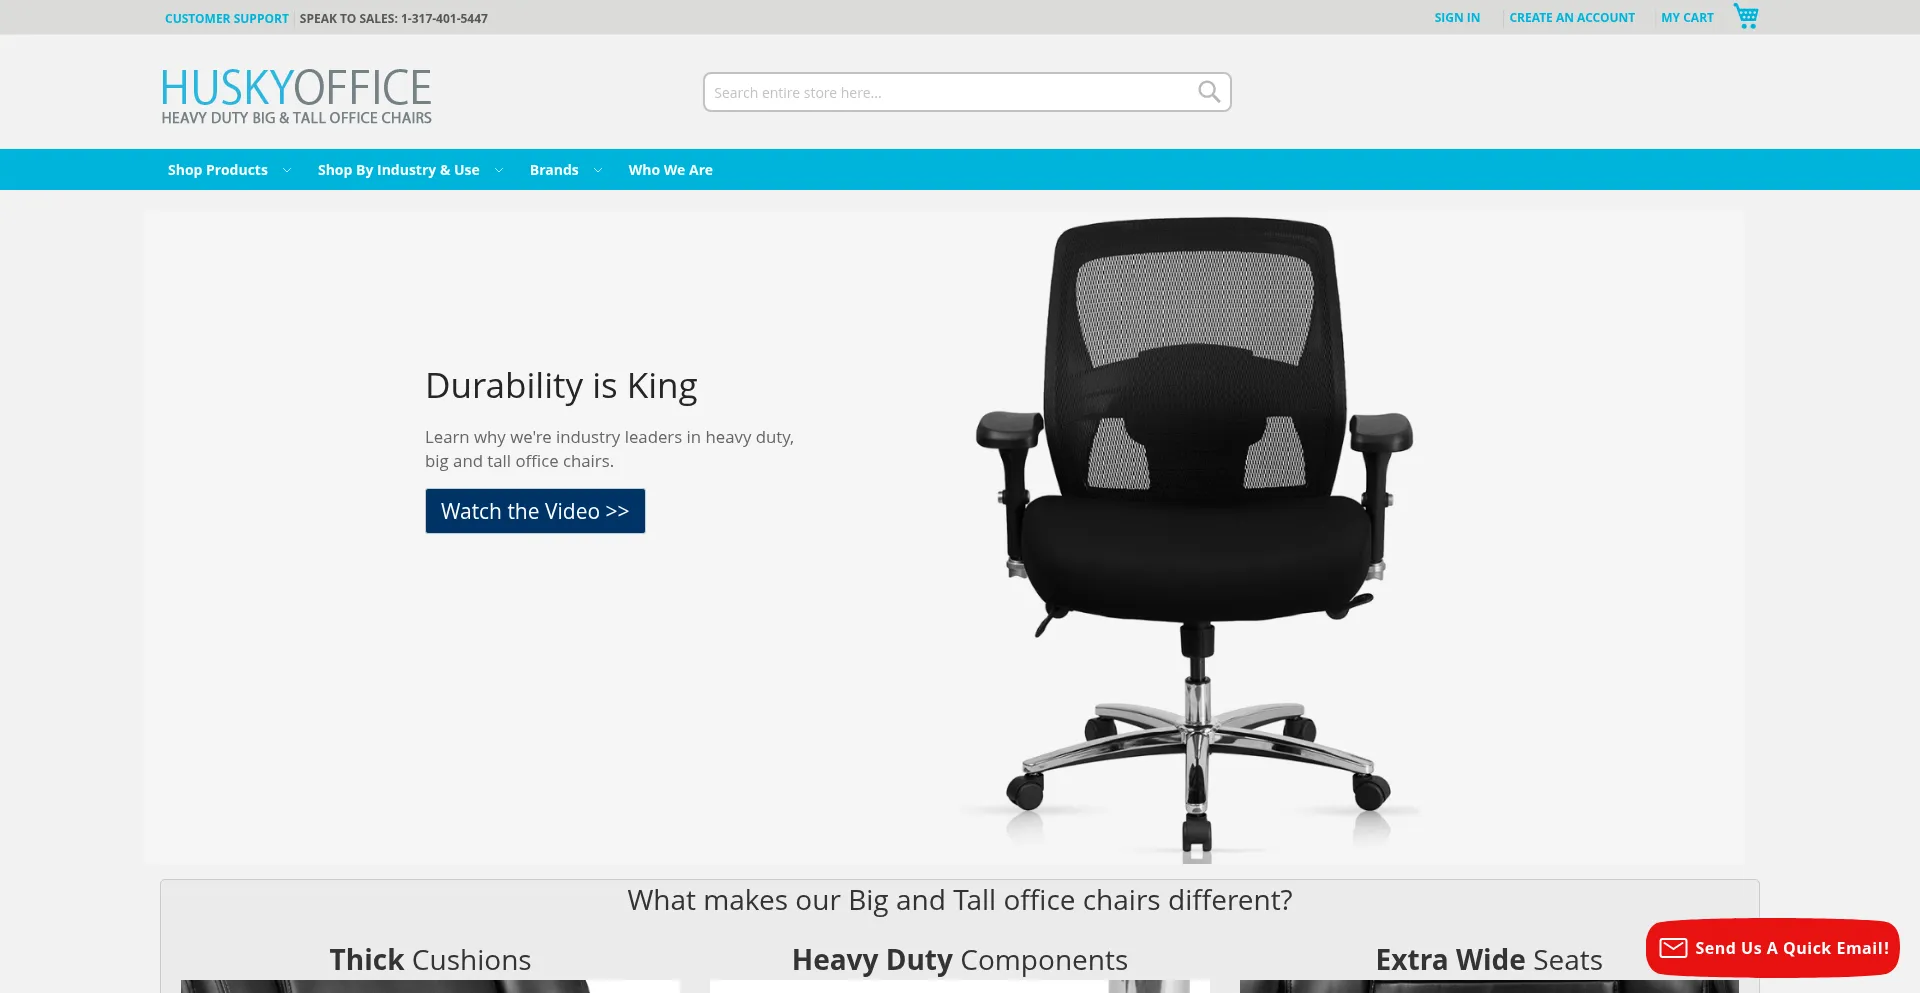
Task: Open the Who We Are menu item
Action: [671, 170]
